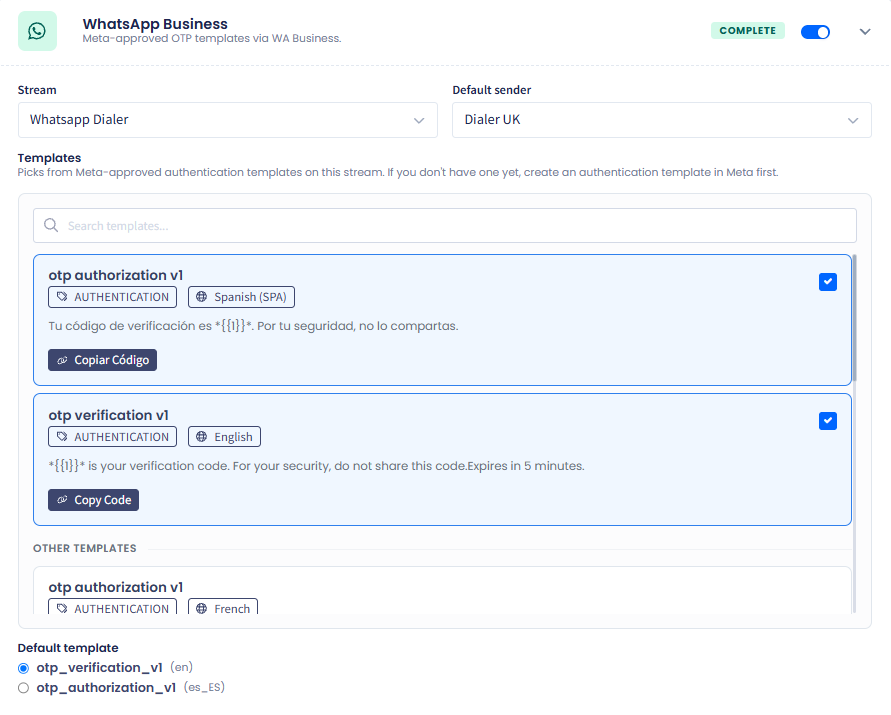The height and width of the screenshot is (715, 891).
Task: Select the otp_verification_v1 default template radio
Action: coord(23,668)
